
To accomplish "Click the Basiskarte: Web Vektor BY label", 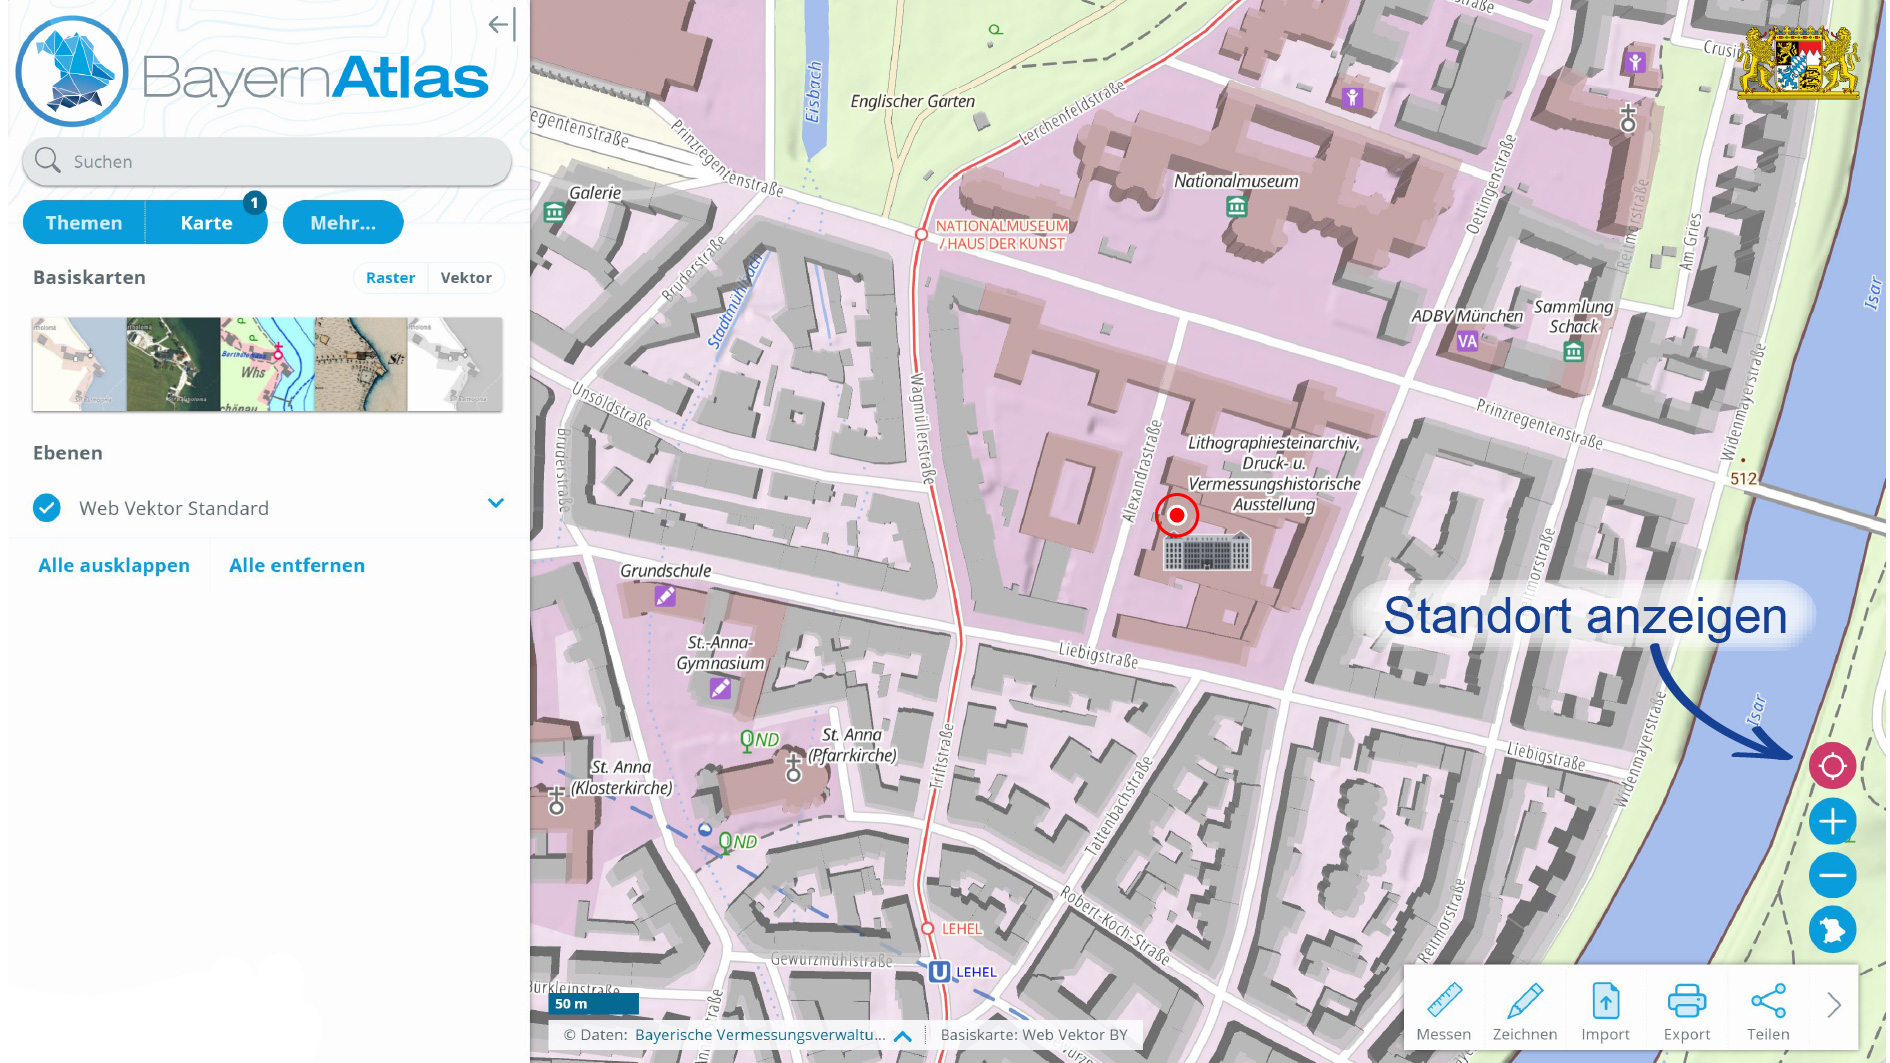I will (x=1034, y=1035).
